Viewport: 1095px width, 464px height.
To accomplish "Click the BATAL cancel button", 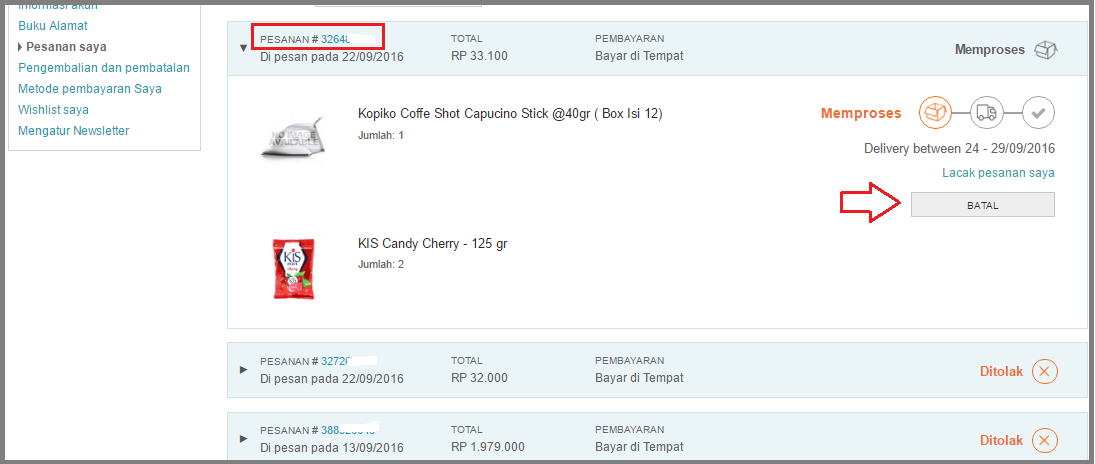I will click(x=983, y=205).
